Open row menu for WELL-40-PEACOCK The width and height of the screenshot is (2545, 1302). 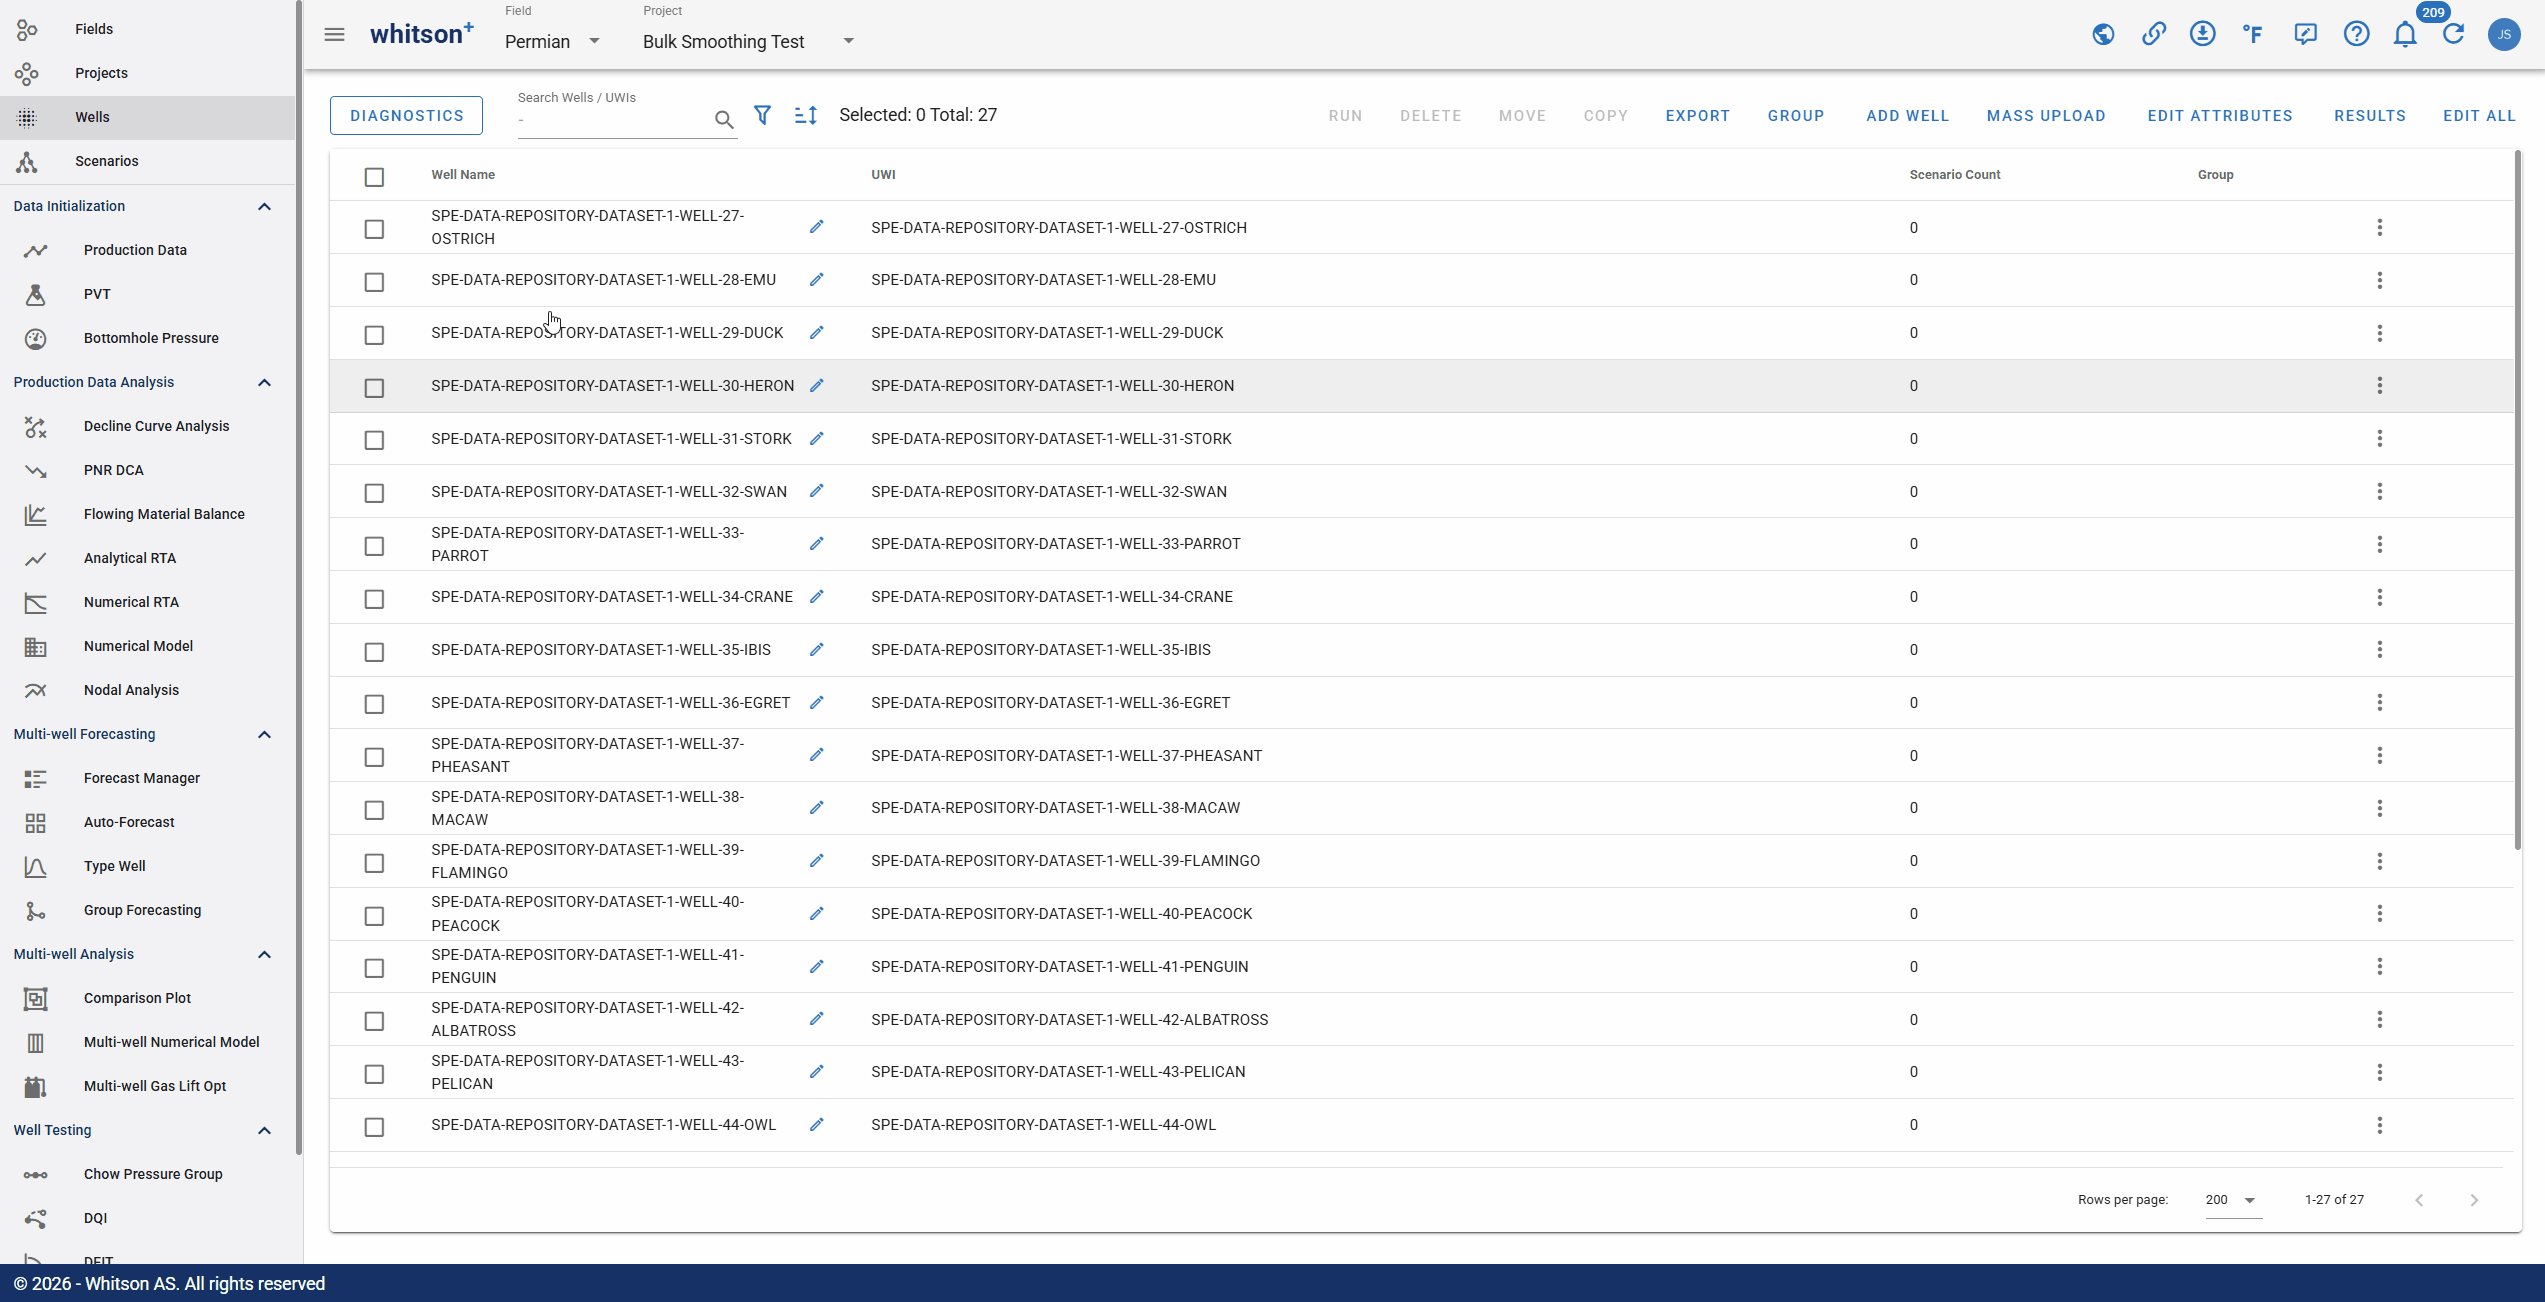[2380, 914]
